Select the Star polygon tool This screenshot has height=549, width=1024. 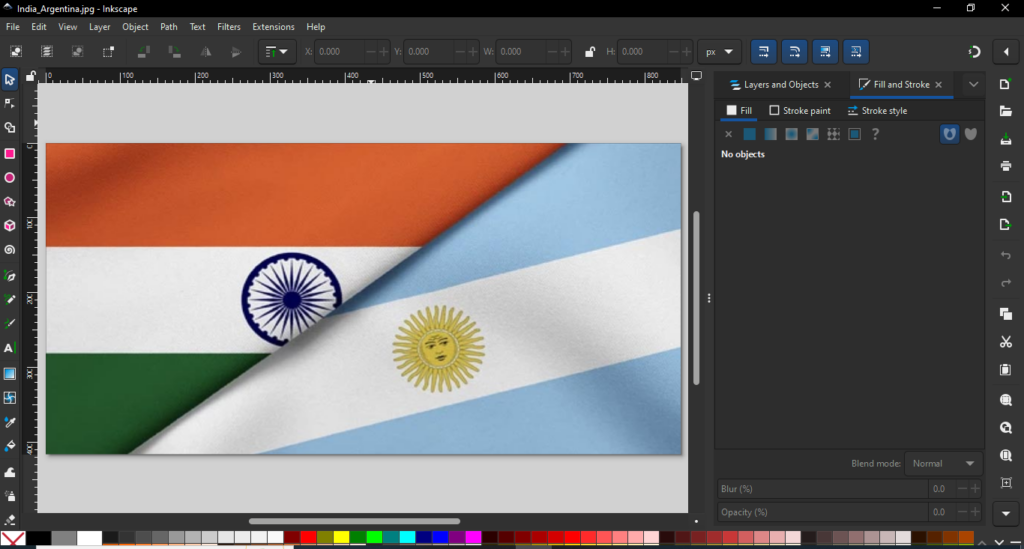[x=10, y=202]
